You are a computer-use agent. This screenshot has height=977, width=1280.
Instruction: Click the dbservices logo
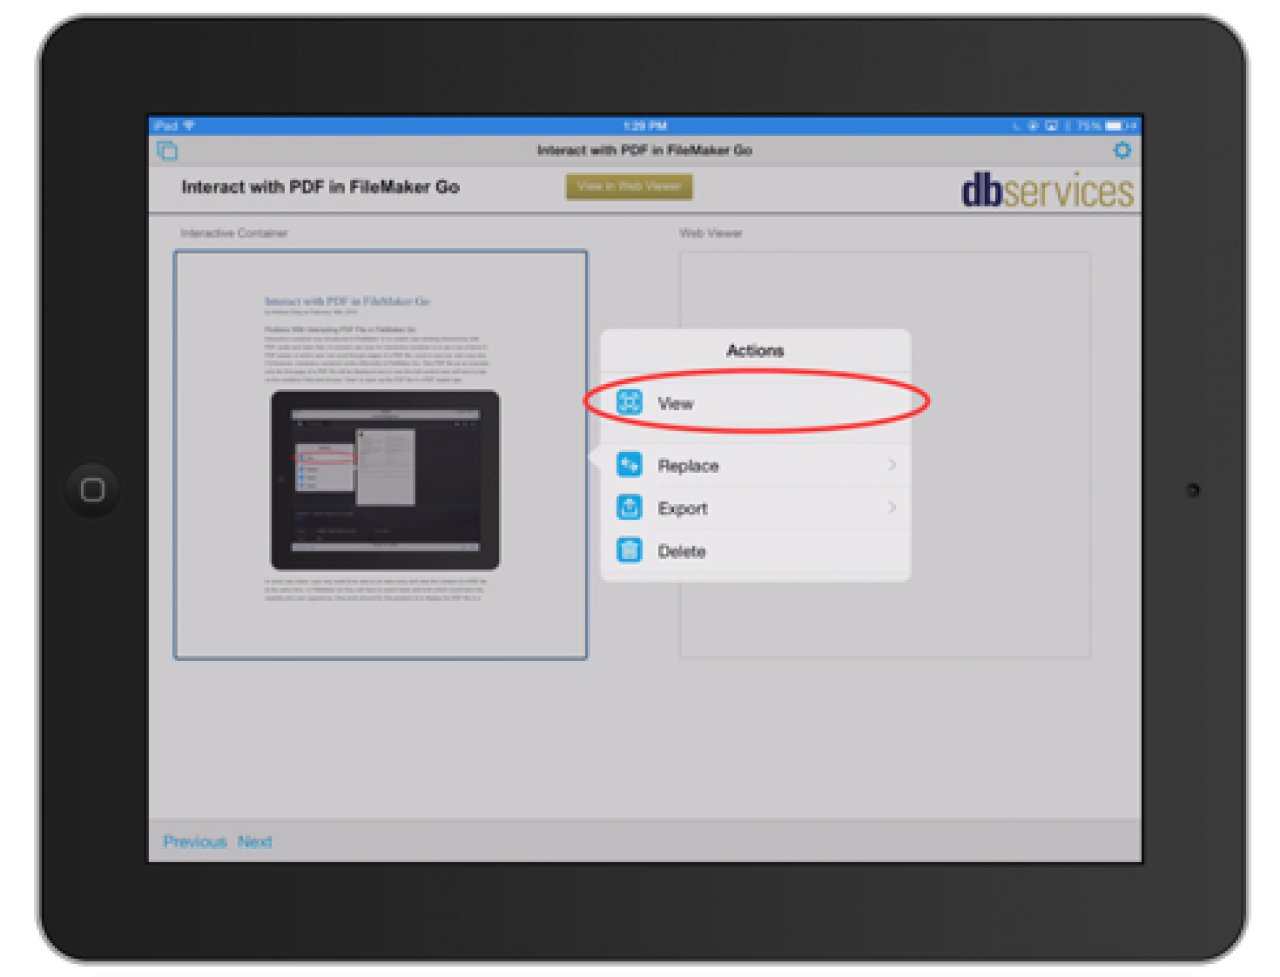[x=1048, y=190]
